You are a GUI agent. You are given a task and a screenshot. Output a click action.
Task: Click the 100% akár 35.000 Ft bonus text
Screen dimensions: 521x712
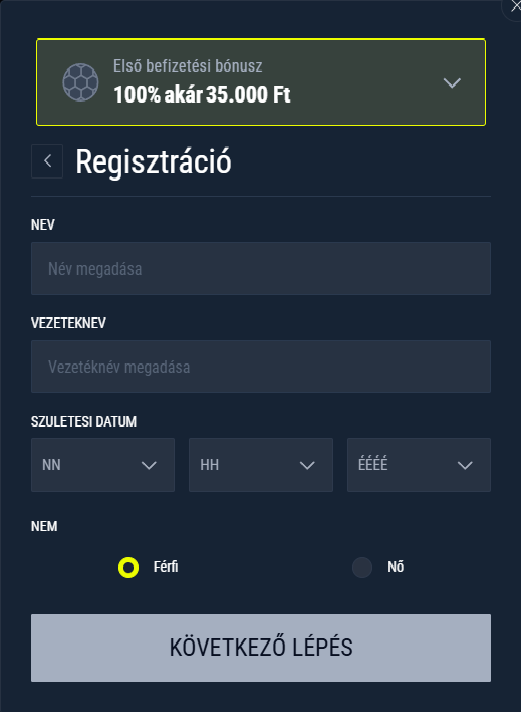coord(202,95)
